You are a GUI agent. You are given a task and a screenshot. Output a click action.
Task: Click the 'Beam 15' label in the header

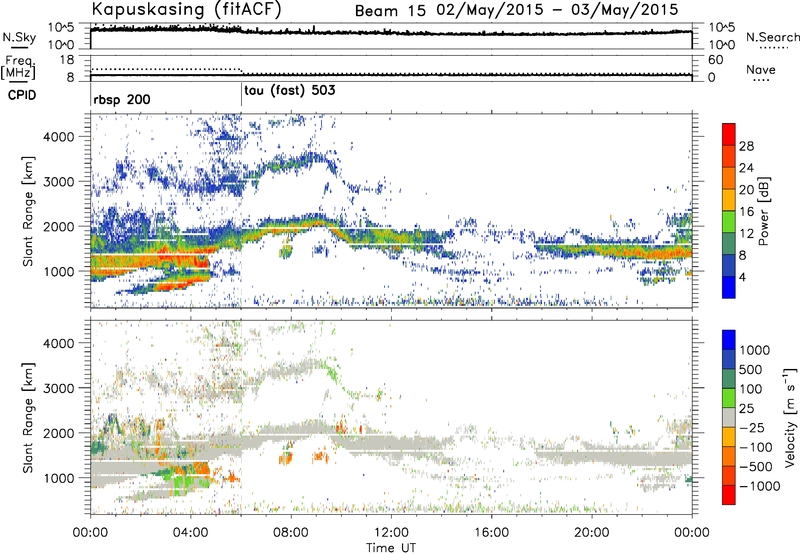(390, 10)
